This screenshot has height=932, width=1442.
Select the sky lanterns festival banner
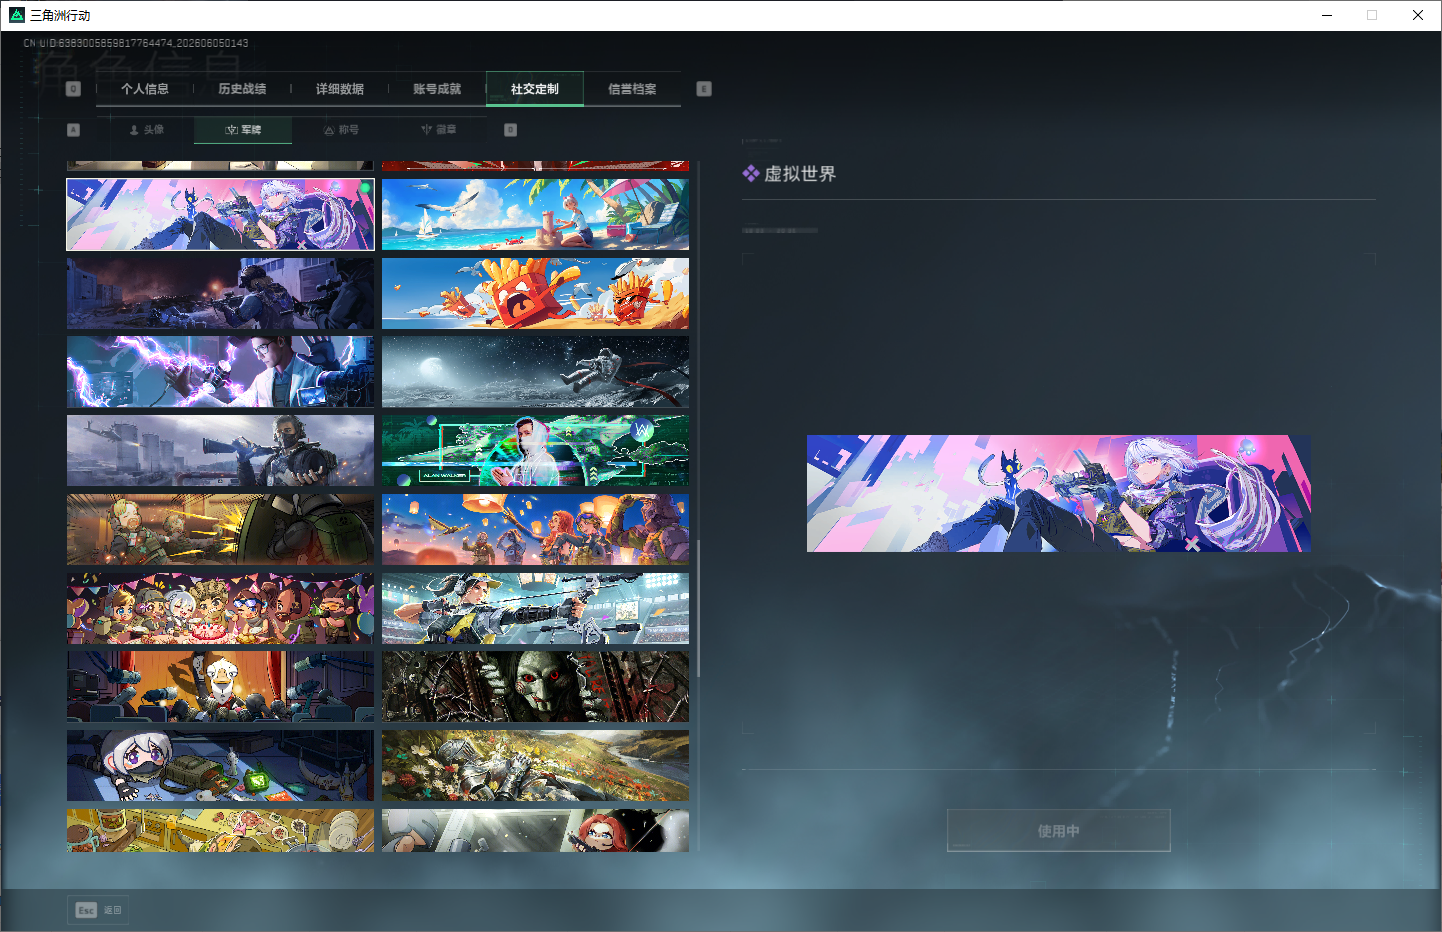click(535, 530)
